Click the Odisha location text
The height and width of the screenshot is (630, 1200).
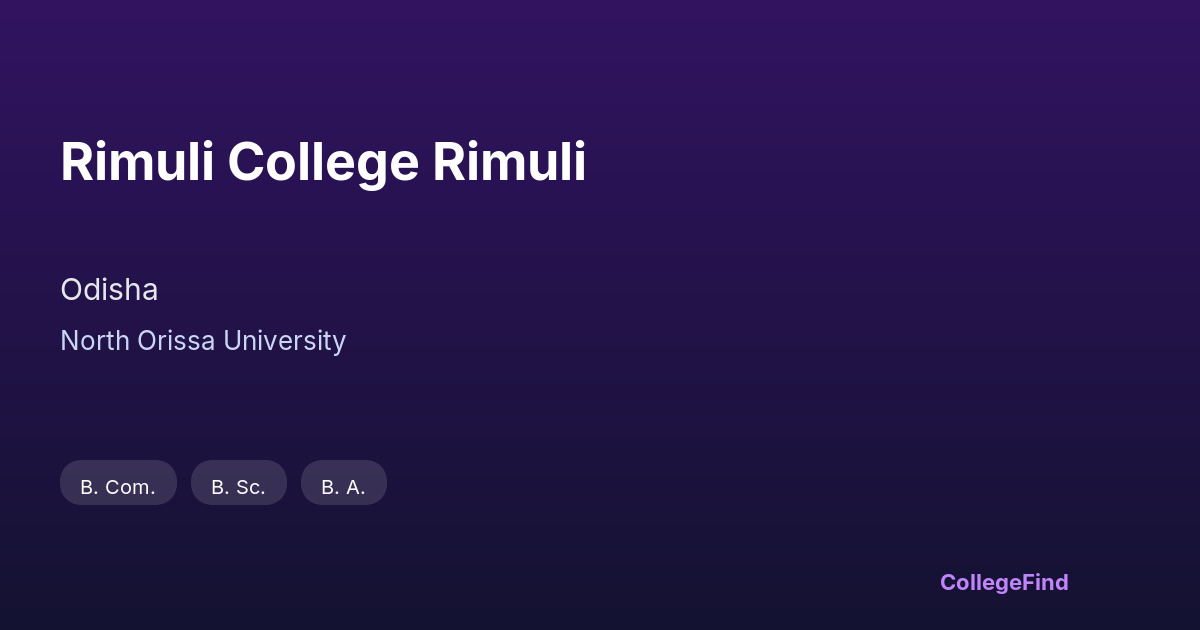(109, 290)
